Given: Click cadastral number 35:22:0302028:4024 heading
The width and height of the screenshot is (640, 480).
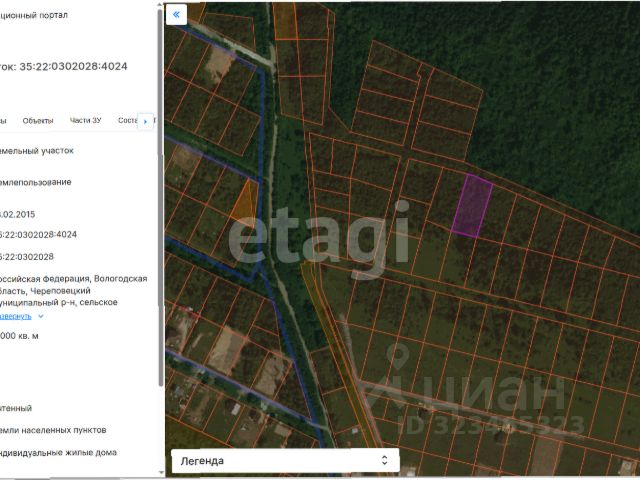Looking at the screenshot, I should [73, 66].
